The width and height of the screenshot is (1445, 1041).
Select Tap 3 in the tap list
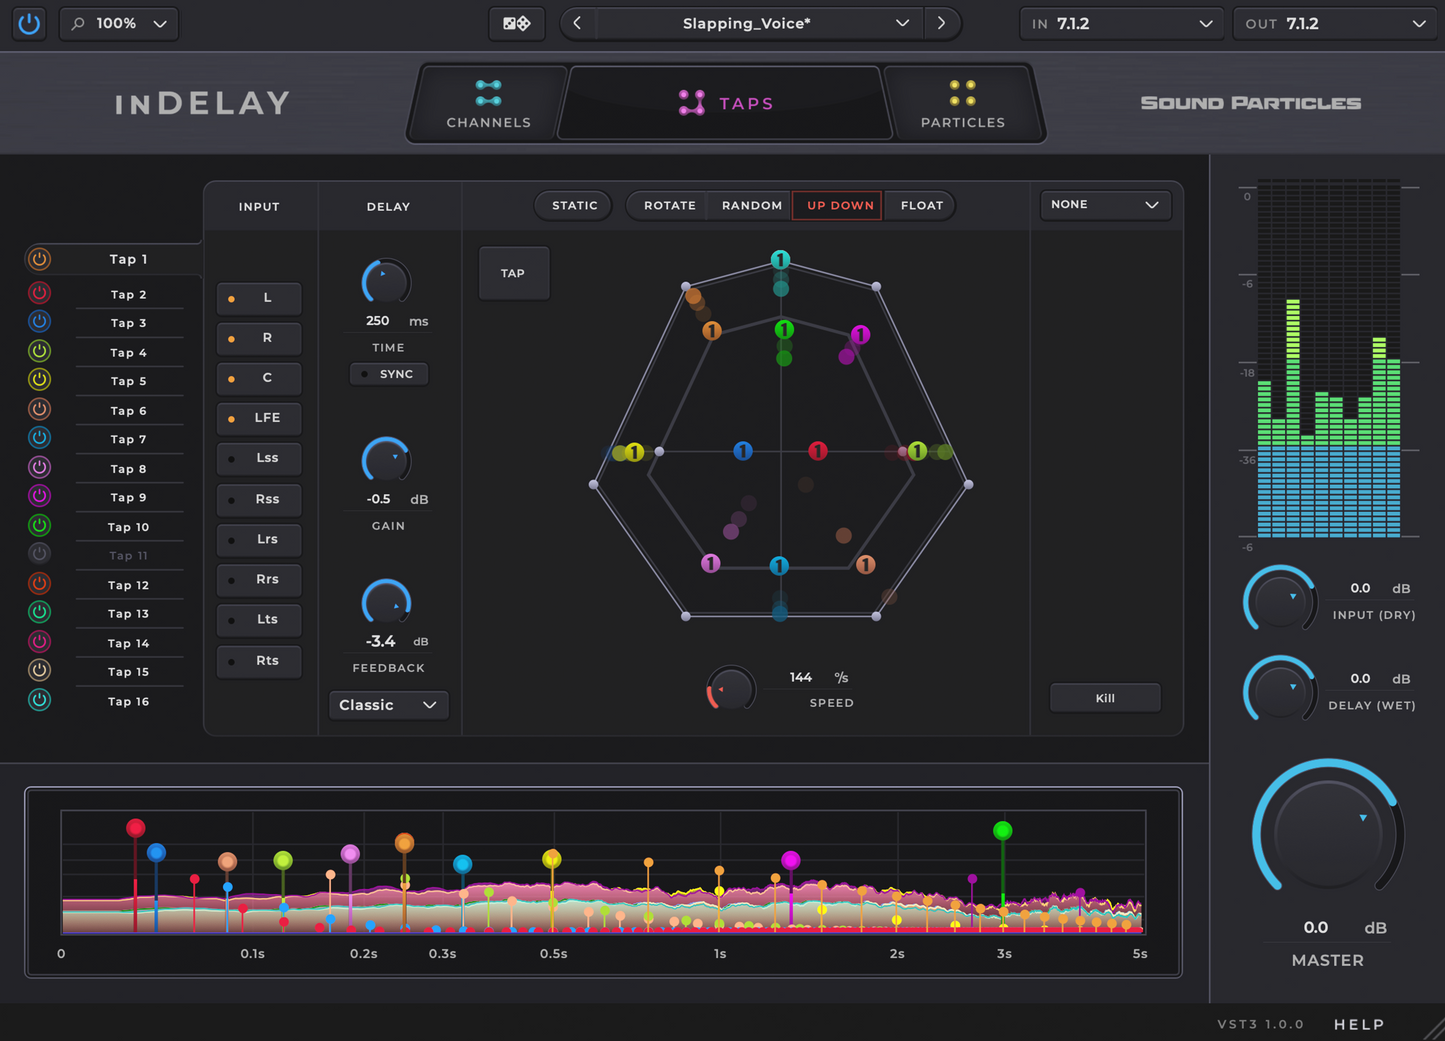128,322
